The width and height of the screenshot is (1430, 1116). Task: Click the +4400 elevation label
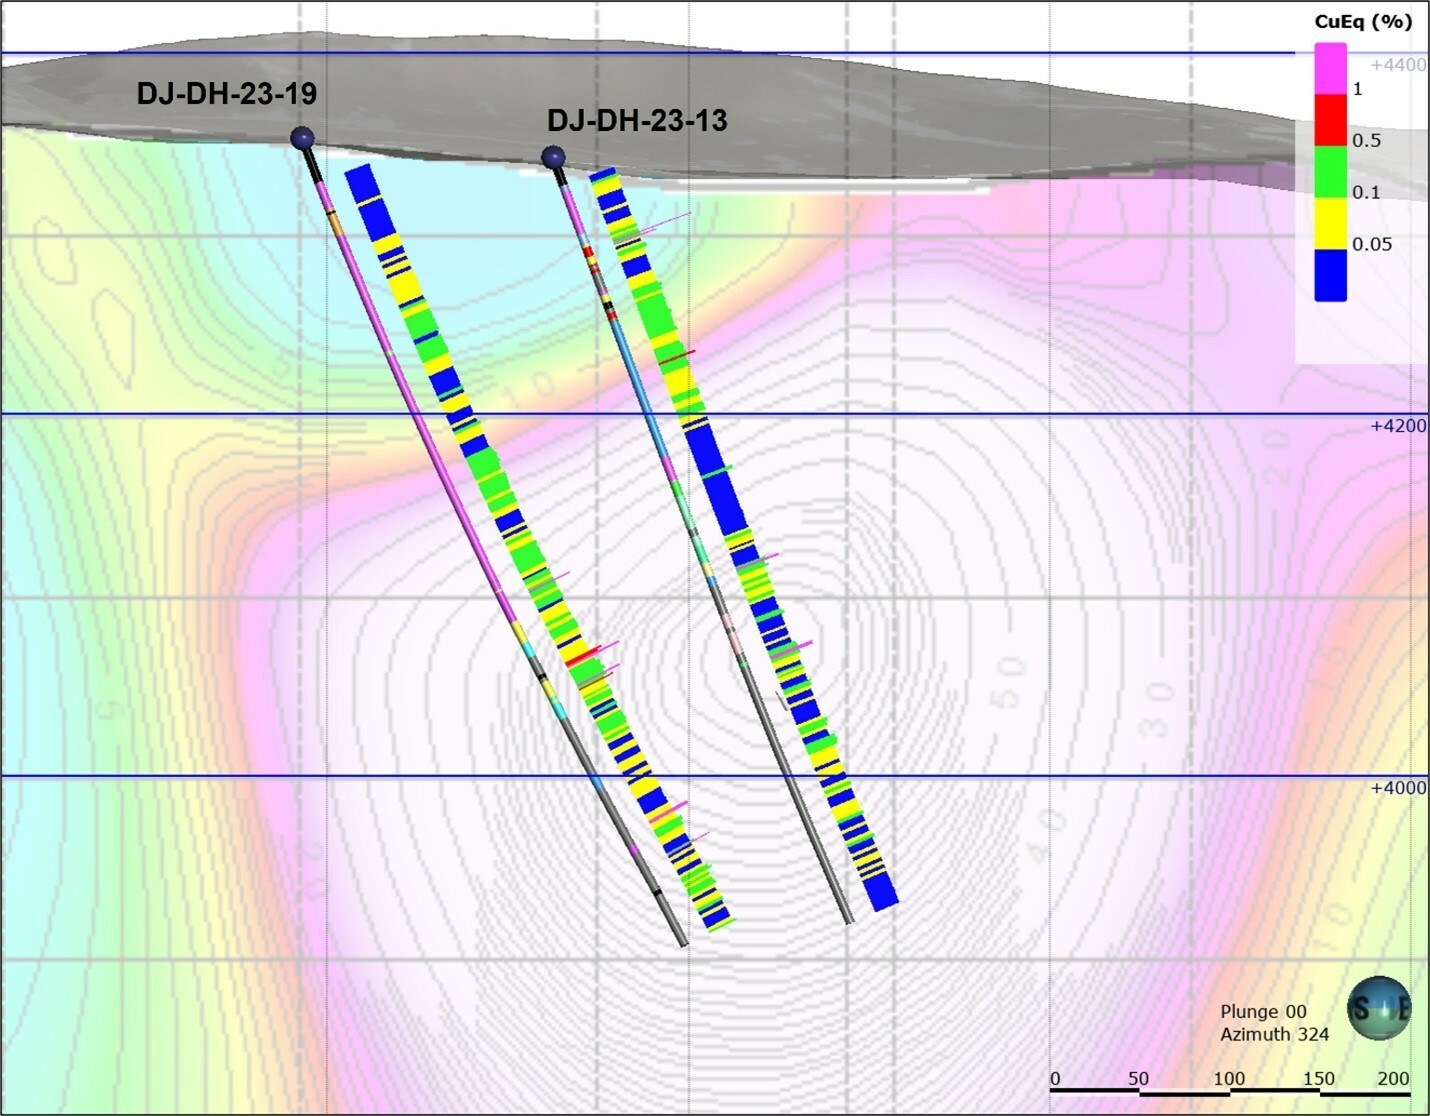1398,65
